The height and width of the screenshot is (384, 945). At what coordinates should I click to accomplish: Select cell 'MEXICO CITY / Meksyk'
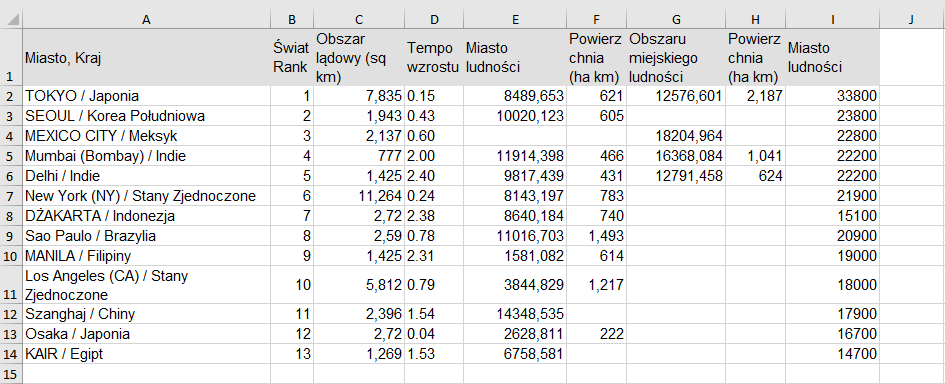pyautogui.click(x=146, y=136)
